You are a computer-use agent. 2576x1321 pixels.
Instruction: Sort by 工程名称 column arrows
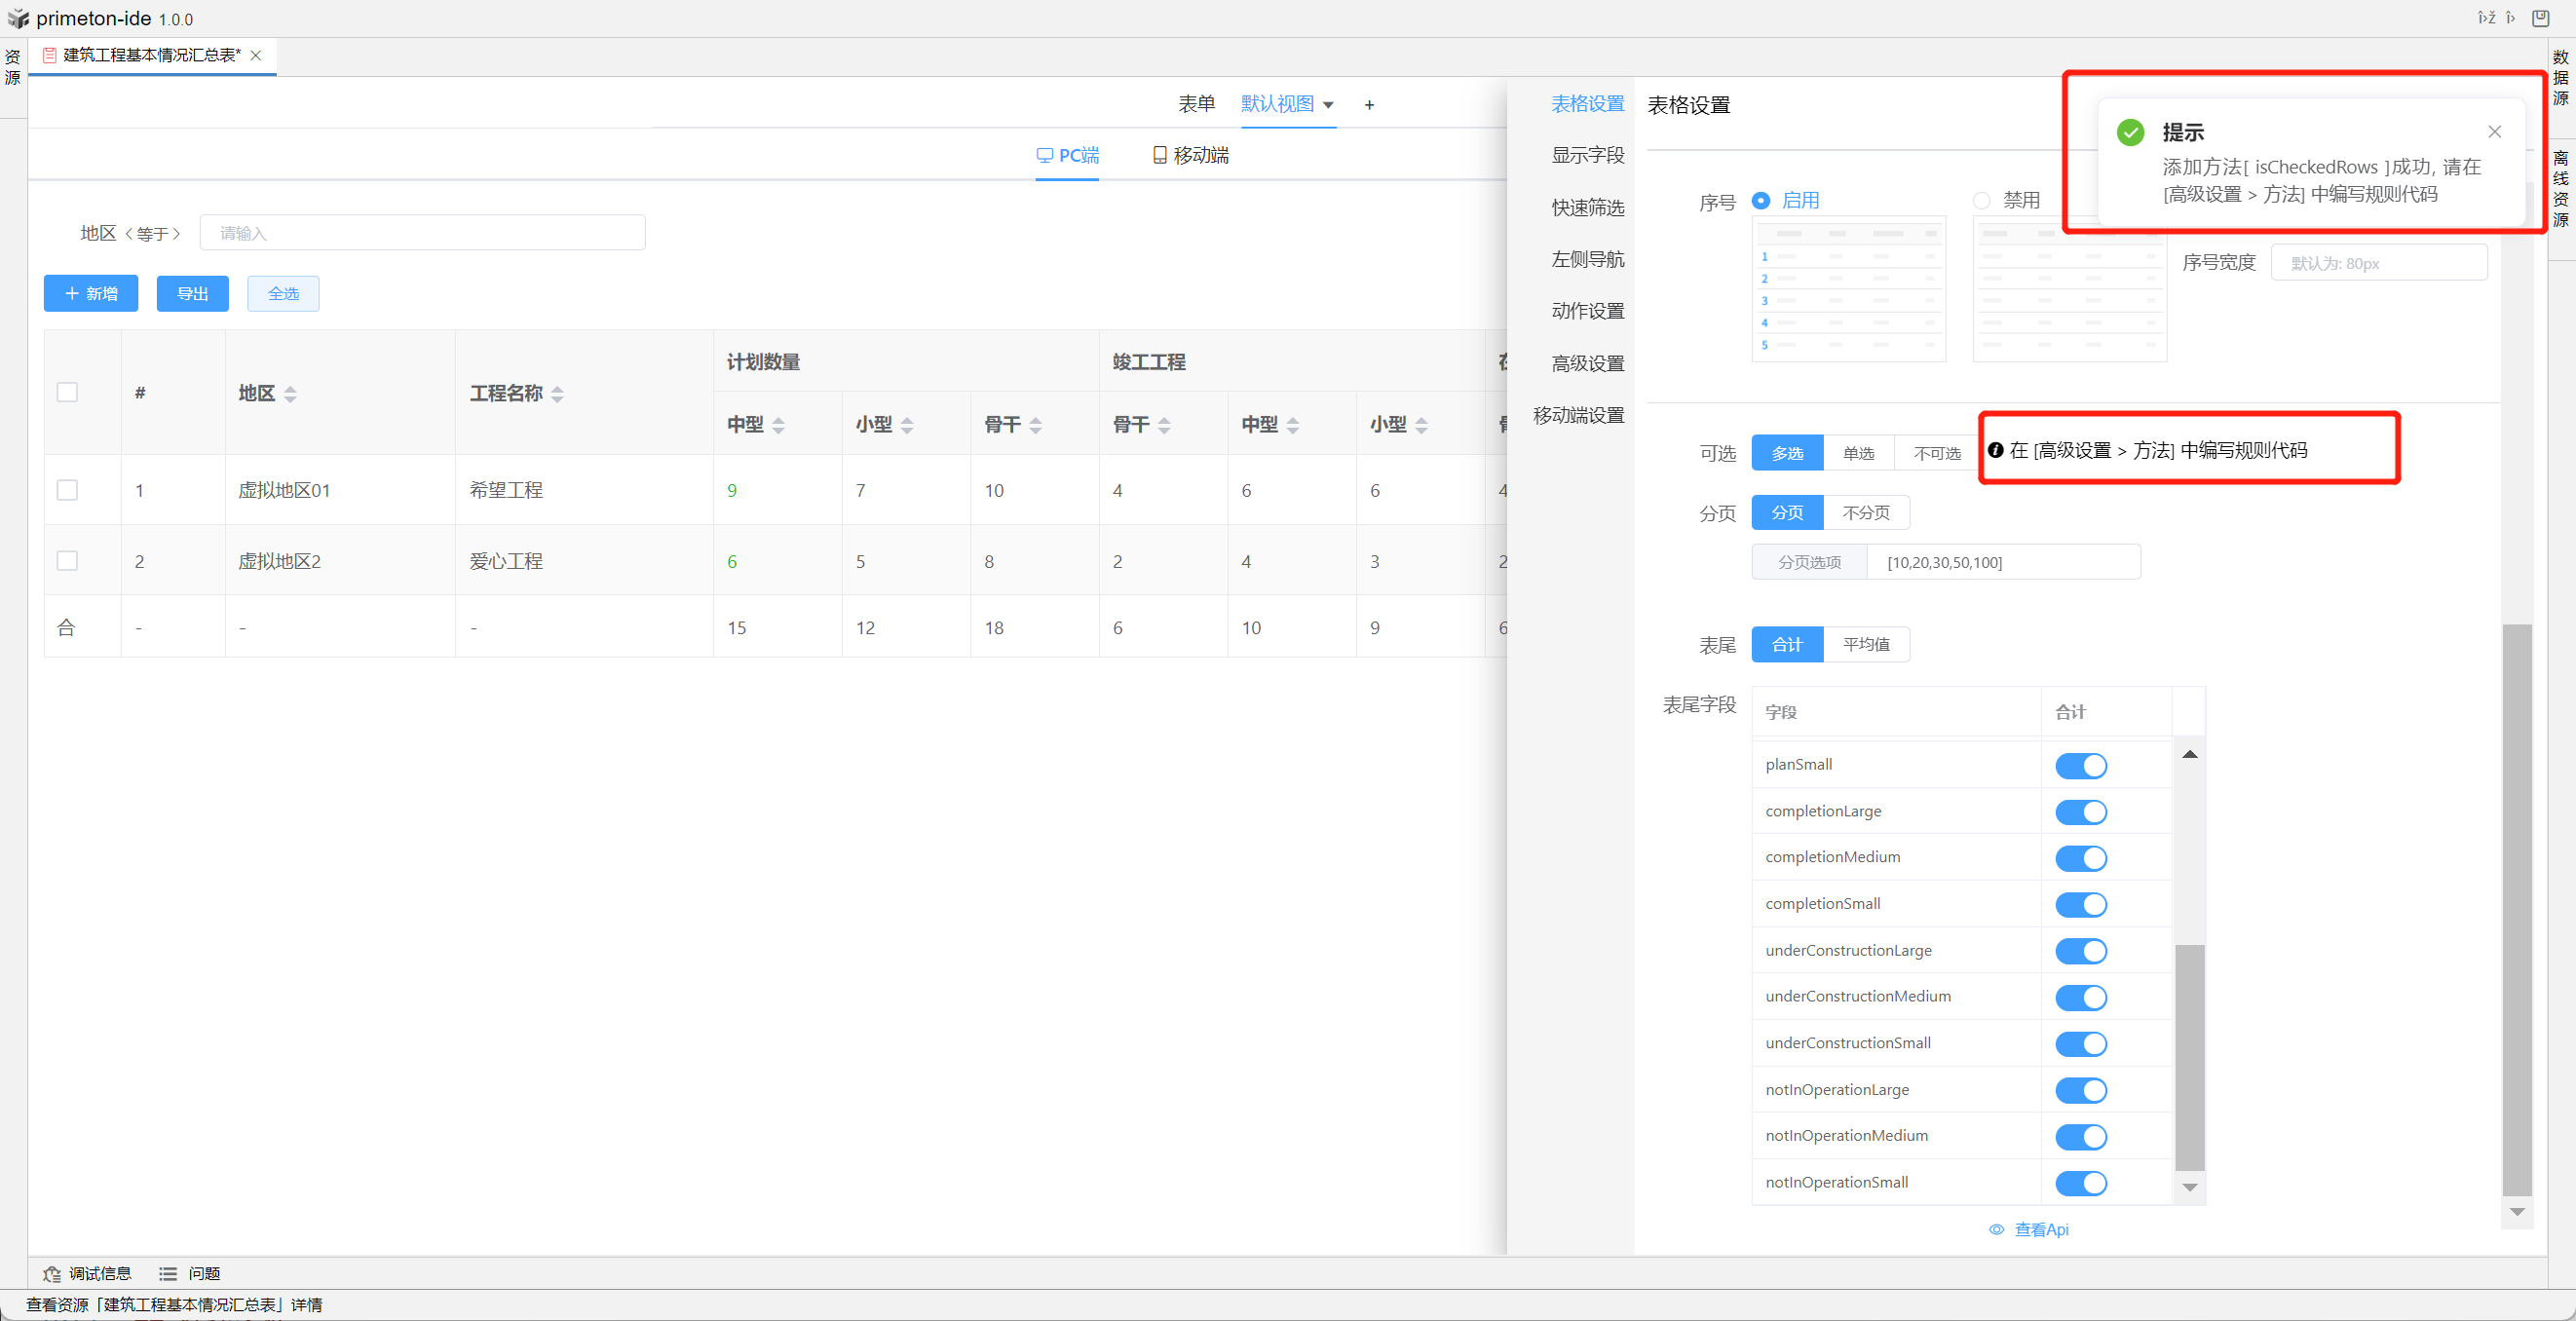(557, 394)
